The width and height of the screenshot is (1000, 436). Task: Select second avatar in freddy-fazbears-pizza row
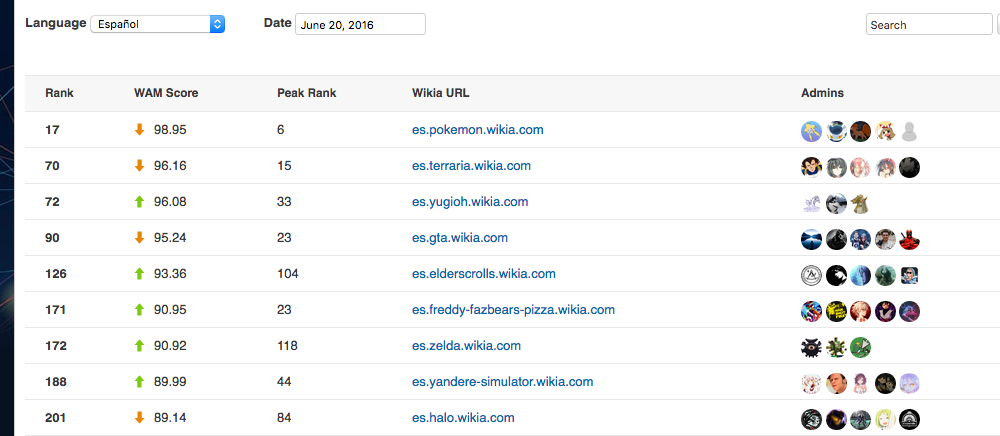point(836,311)
